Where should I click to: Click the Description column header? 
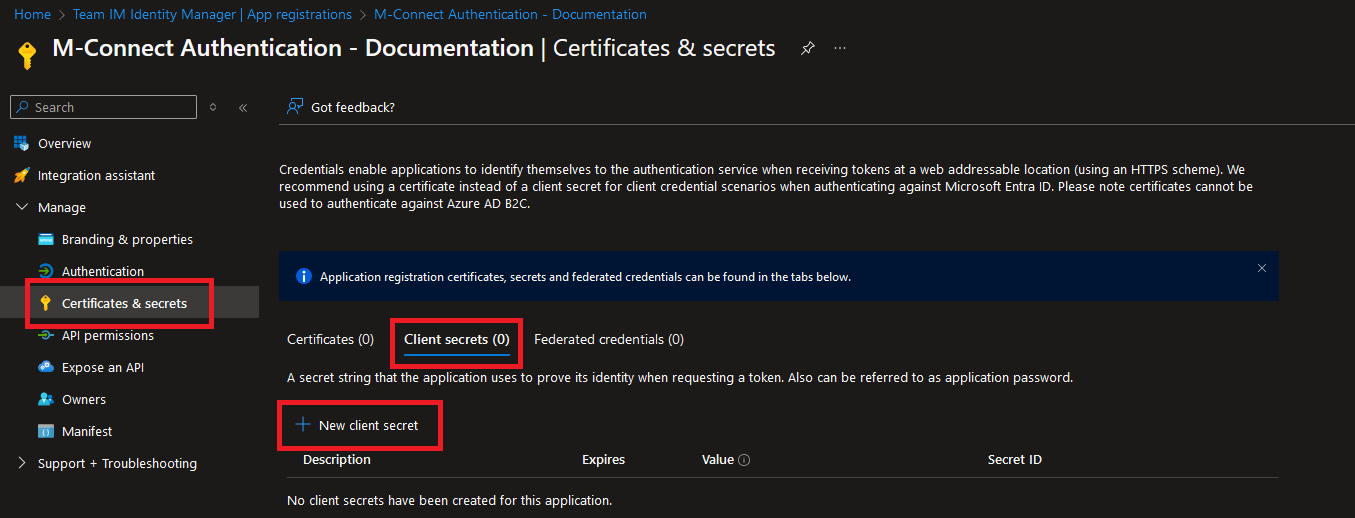click(337, 459)
